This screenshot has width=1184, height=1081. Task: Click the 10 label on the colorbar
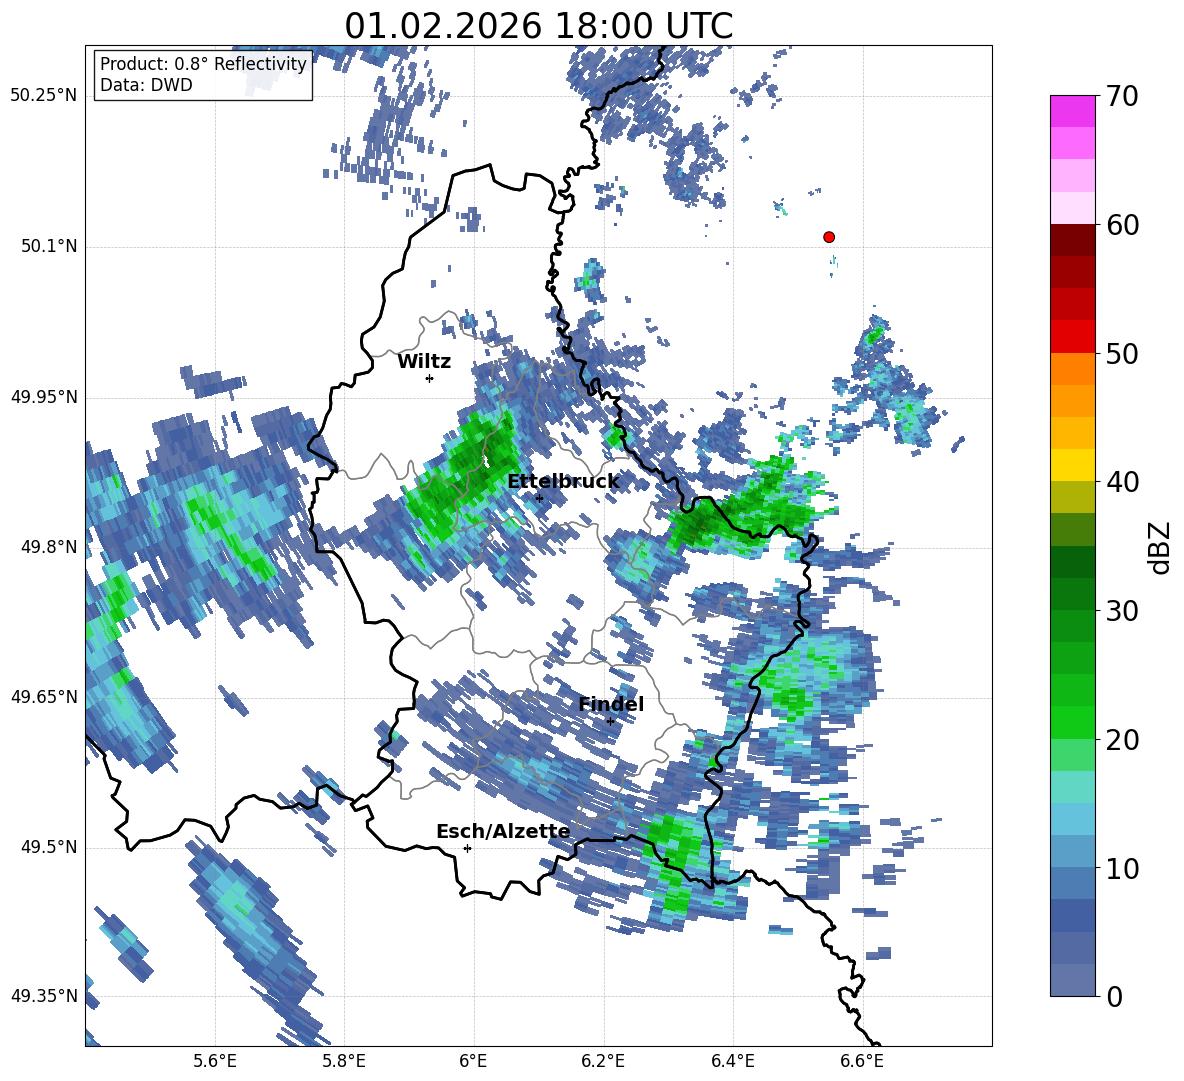[1121, 868]
